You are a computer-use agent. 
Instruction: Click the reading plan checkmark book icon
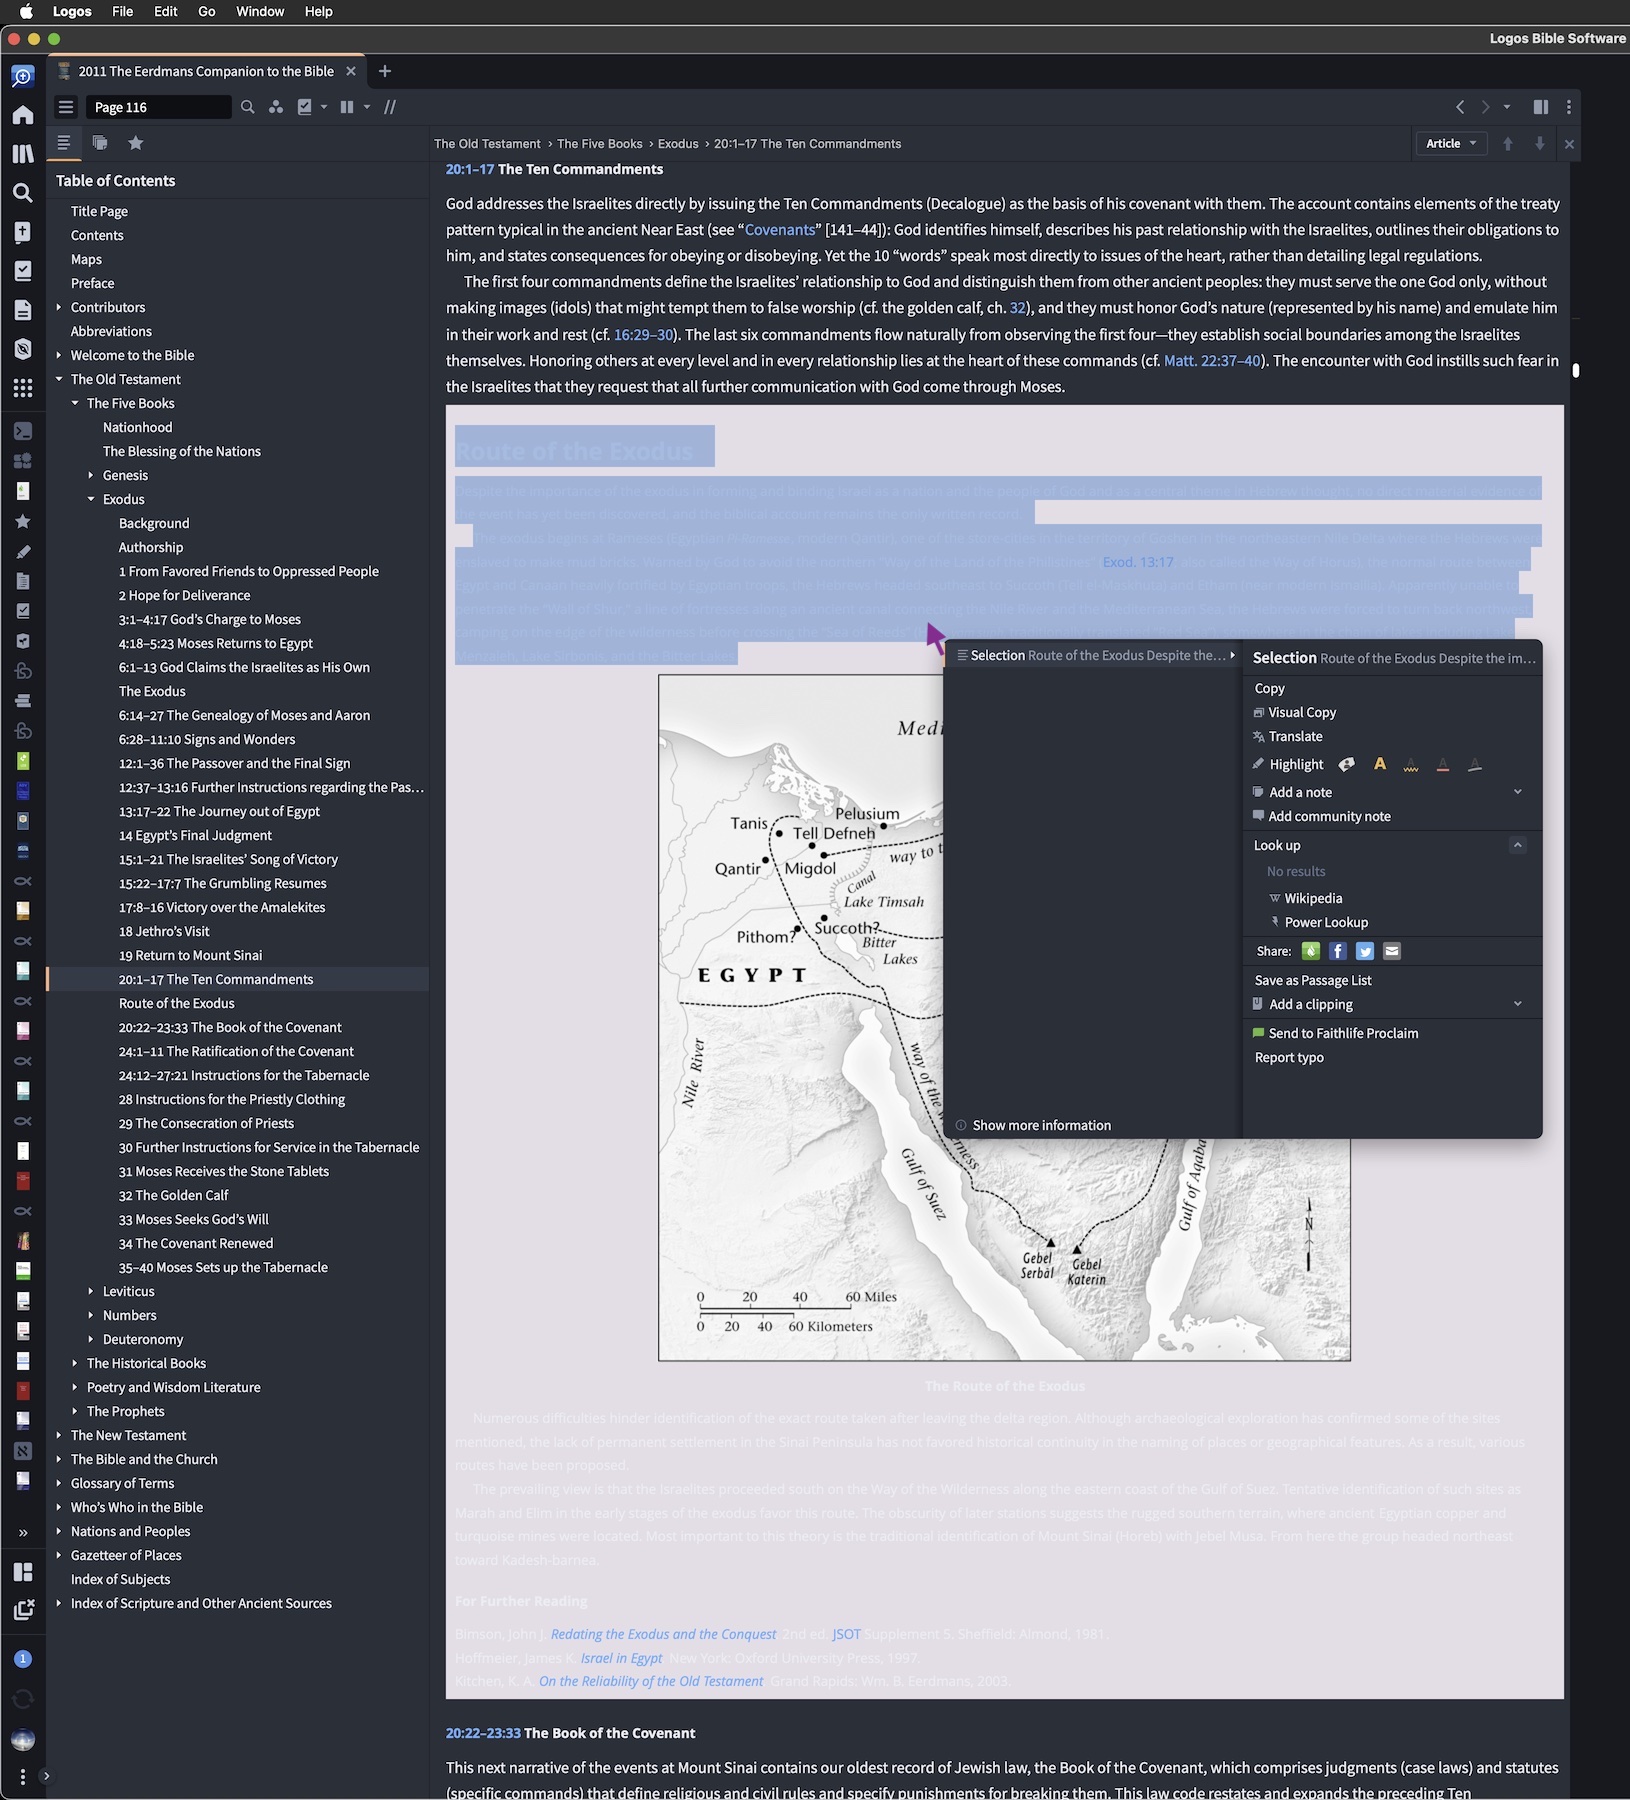305,107
